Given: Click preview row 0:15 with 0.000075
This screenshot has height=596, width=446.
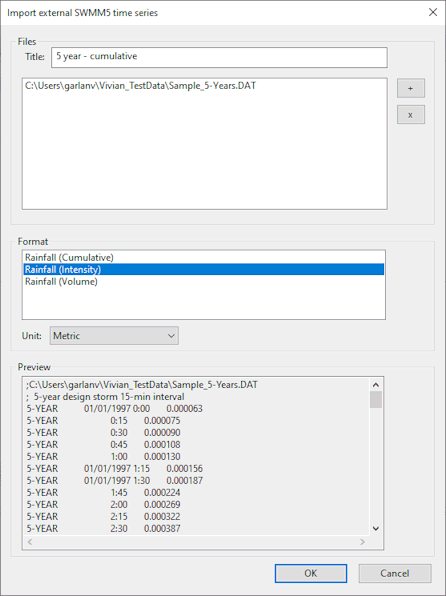Looking at the screenshot, I should click(x=103, y=421).
